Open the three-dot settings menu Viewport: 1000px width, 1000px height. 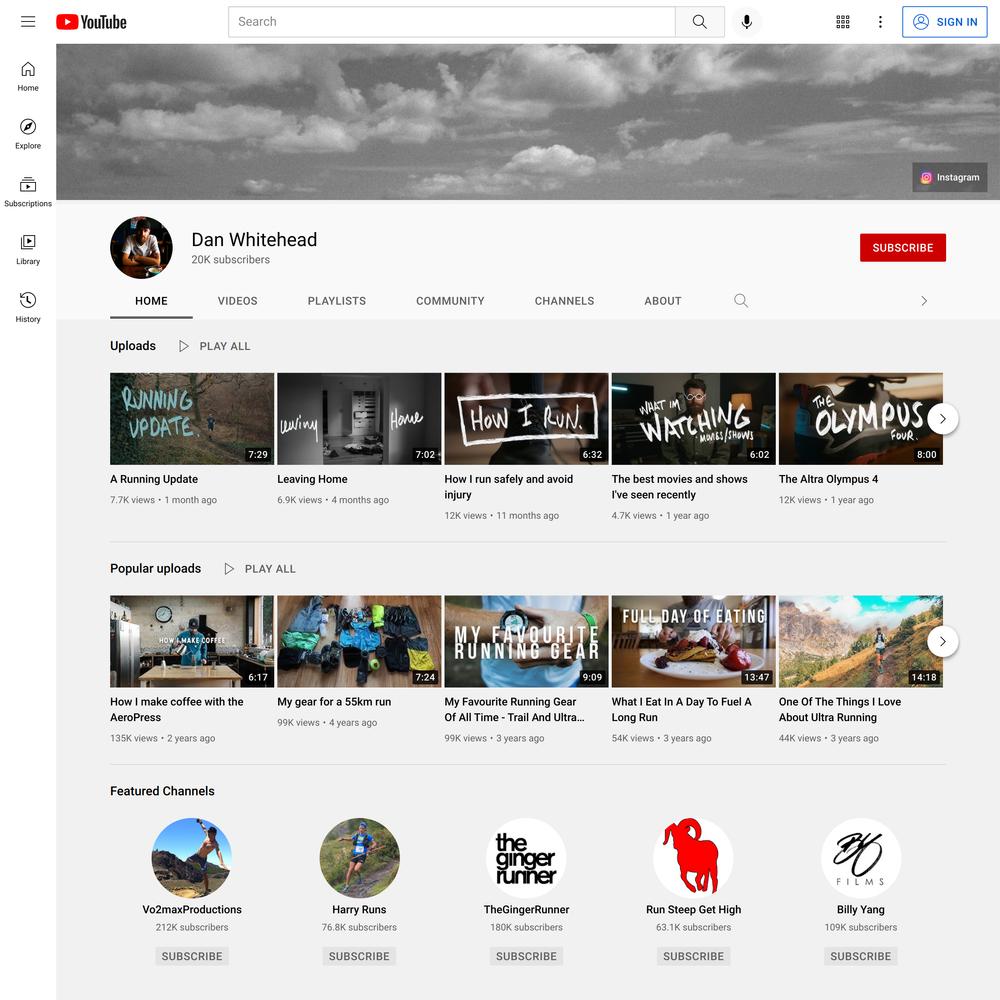[880, 22]
